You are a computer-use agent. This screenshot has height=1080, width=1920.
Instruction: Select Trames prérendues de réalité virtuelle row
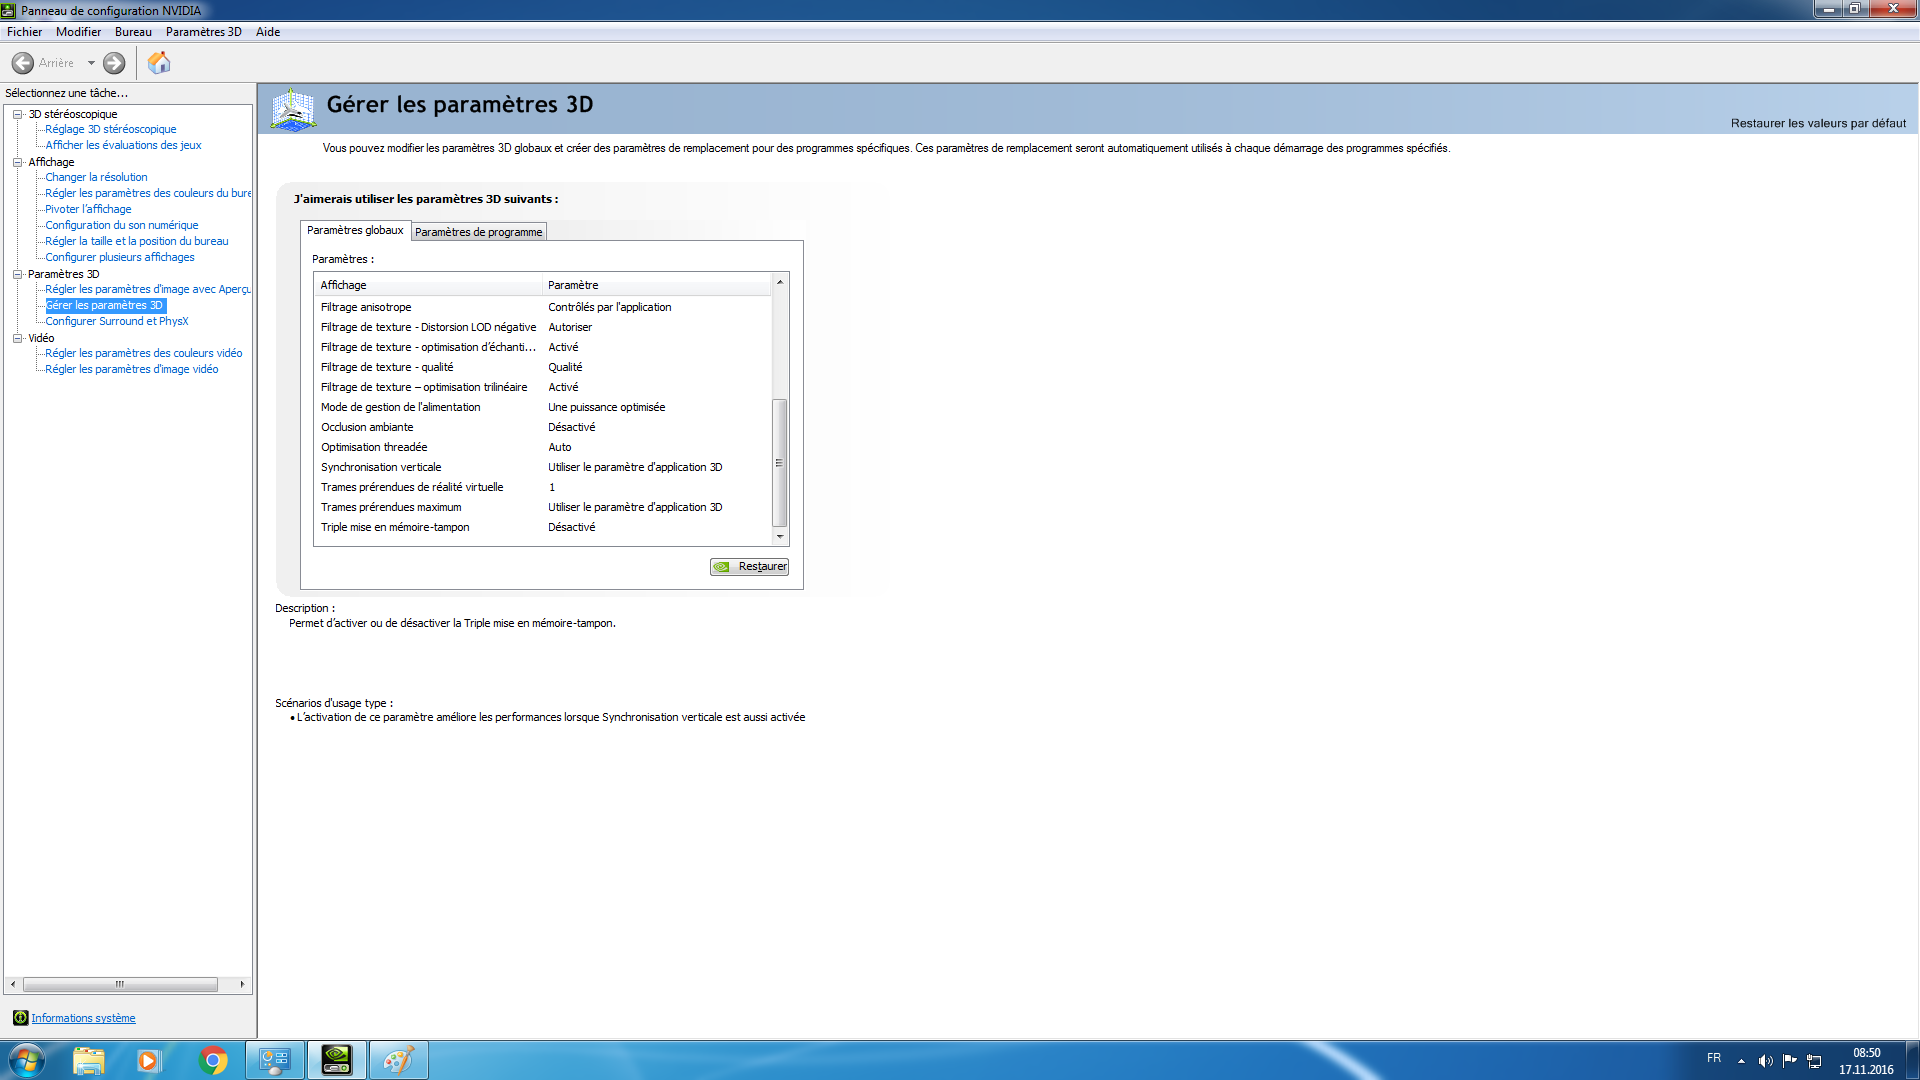[x=544, y=487]
